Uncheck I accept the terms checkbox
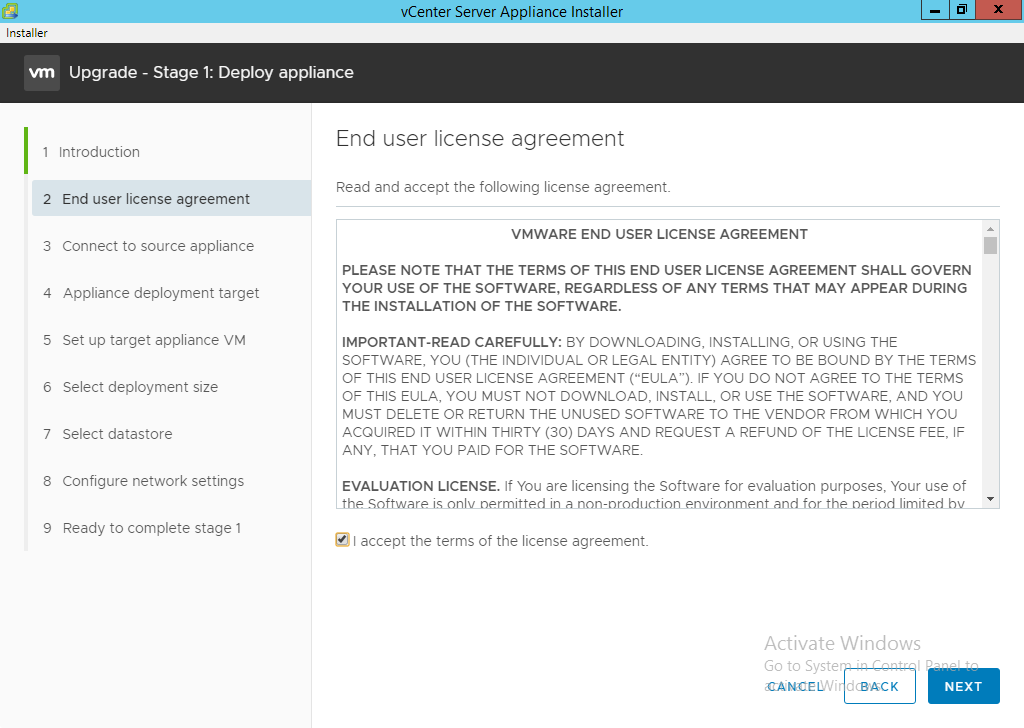Image resolution: width=1024 pixels, height=728 pixels. [342, 539]
